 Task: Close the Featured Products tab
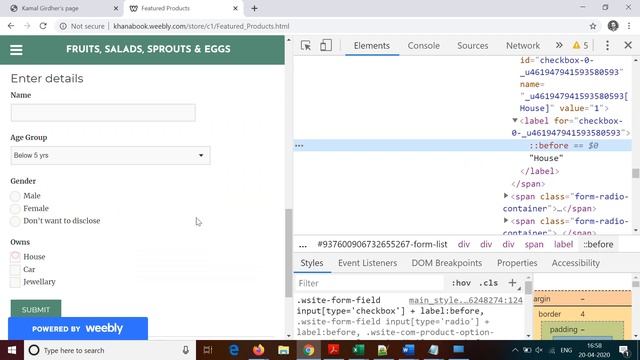236,8
